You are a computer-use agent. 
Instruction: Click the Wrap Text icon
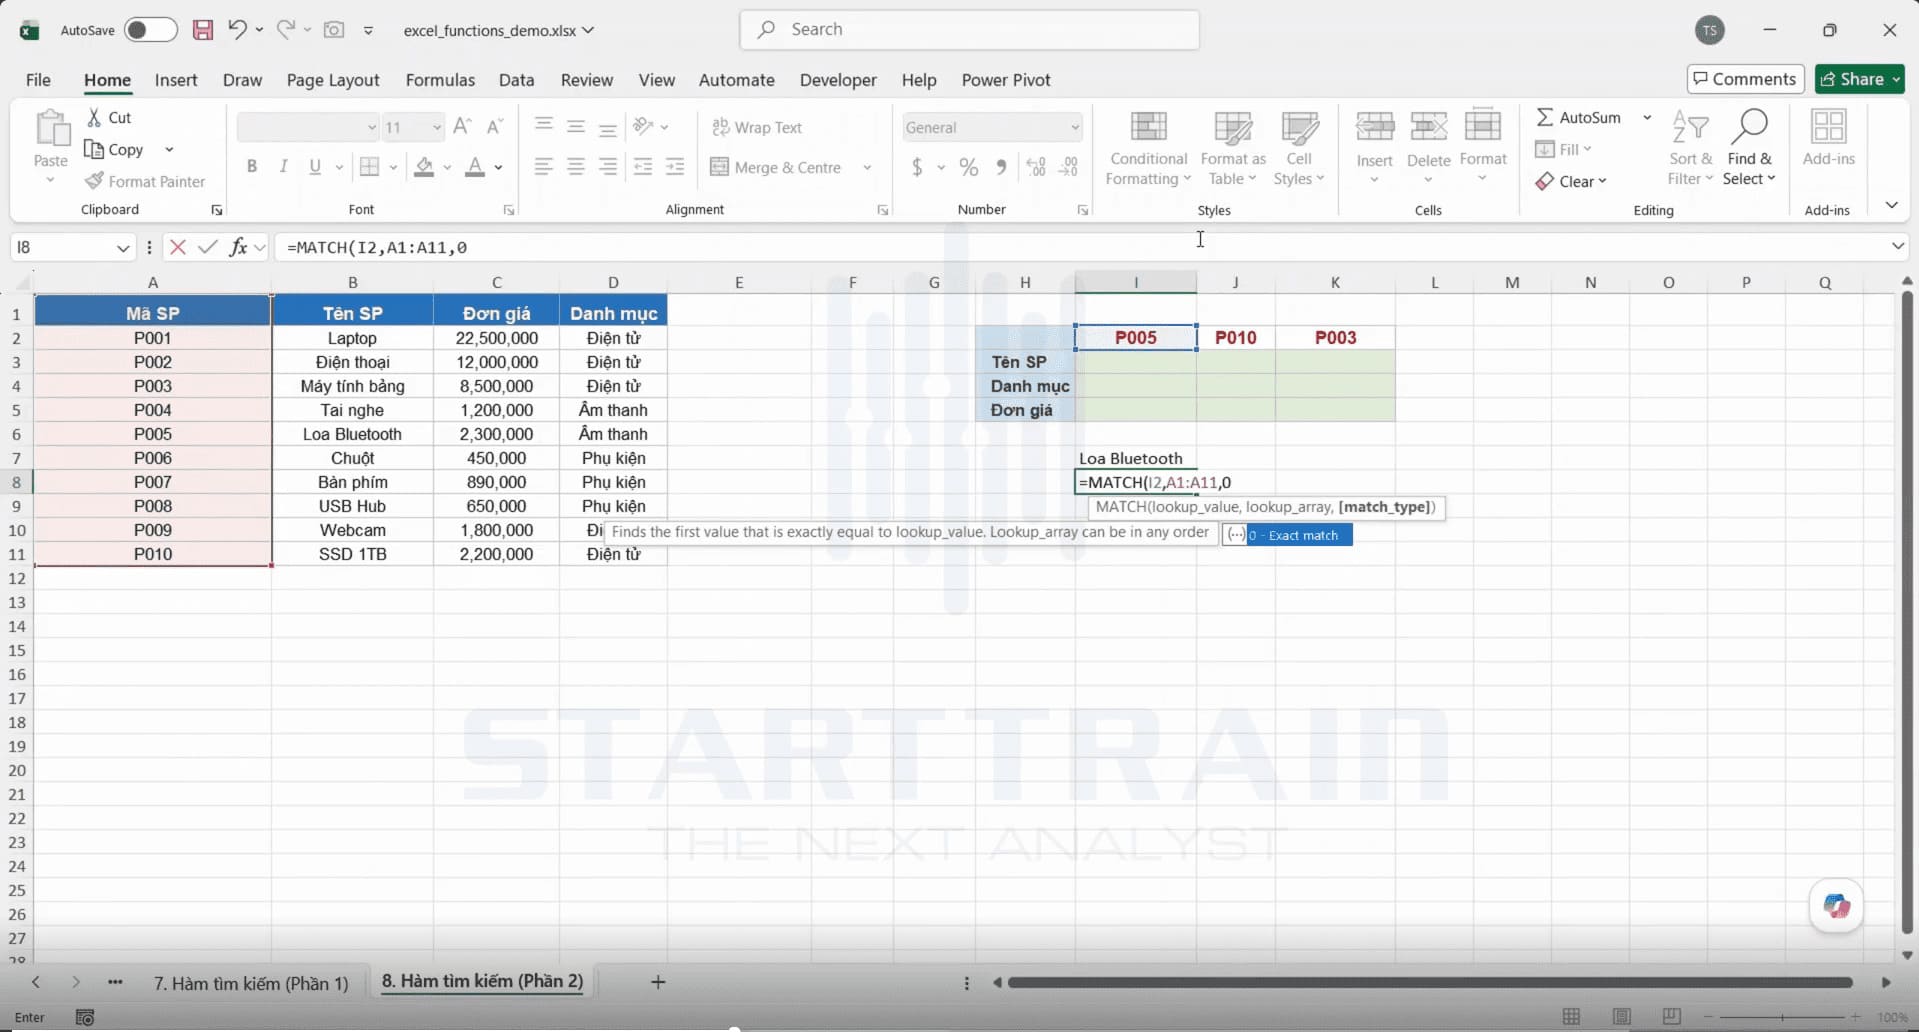pos(720,127)
